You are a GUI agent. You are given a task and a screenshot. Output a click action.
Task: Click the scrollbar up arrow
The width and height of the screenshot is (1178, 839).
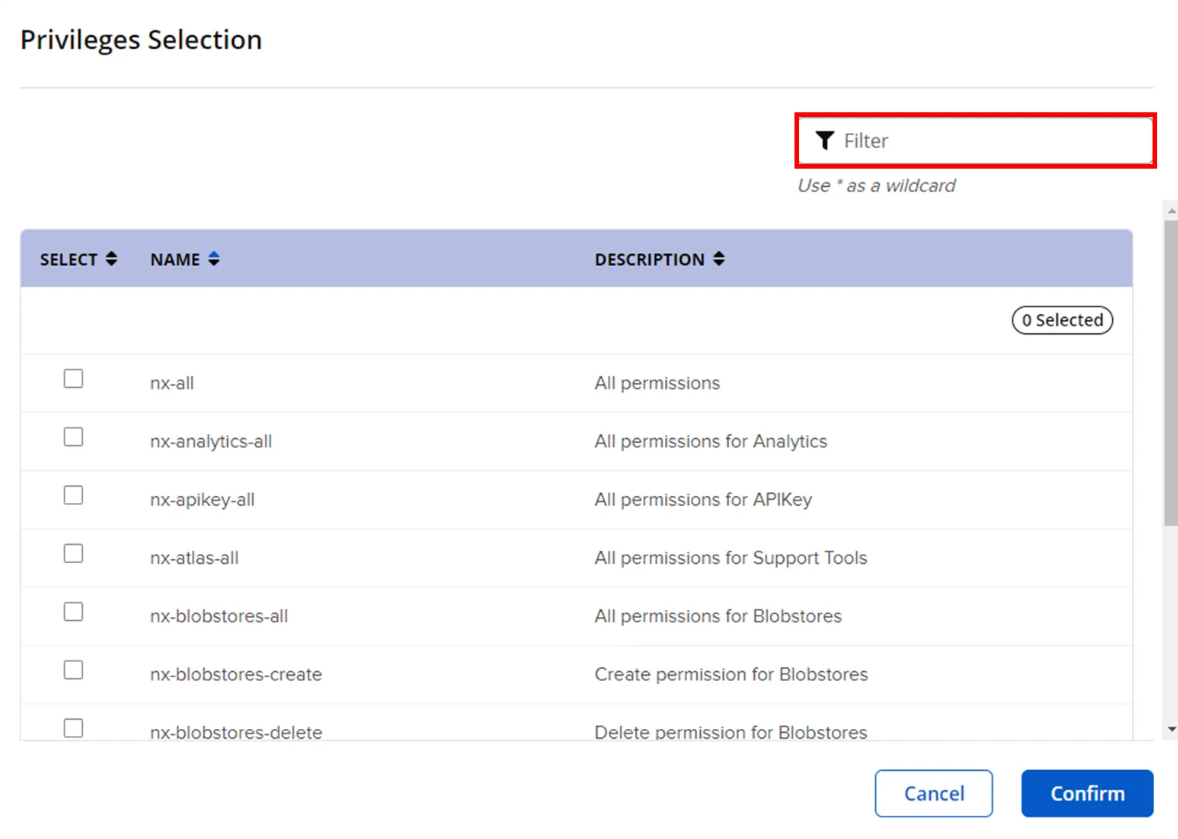click(x=1171, y=212)
